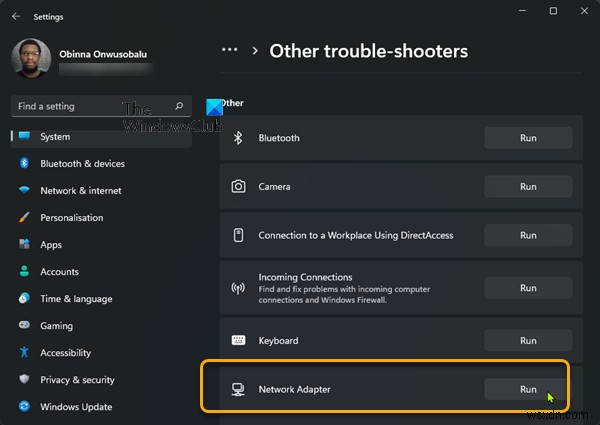
Task: Run the Network Adapter troubleshooter
Action: coord(528,389)
